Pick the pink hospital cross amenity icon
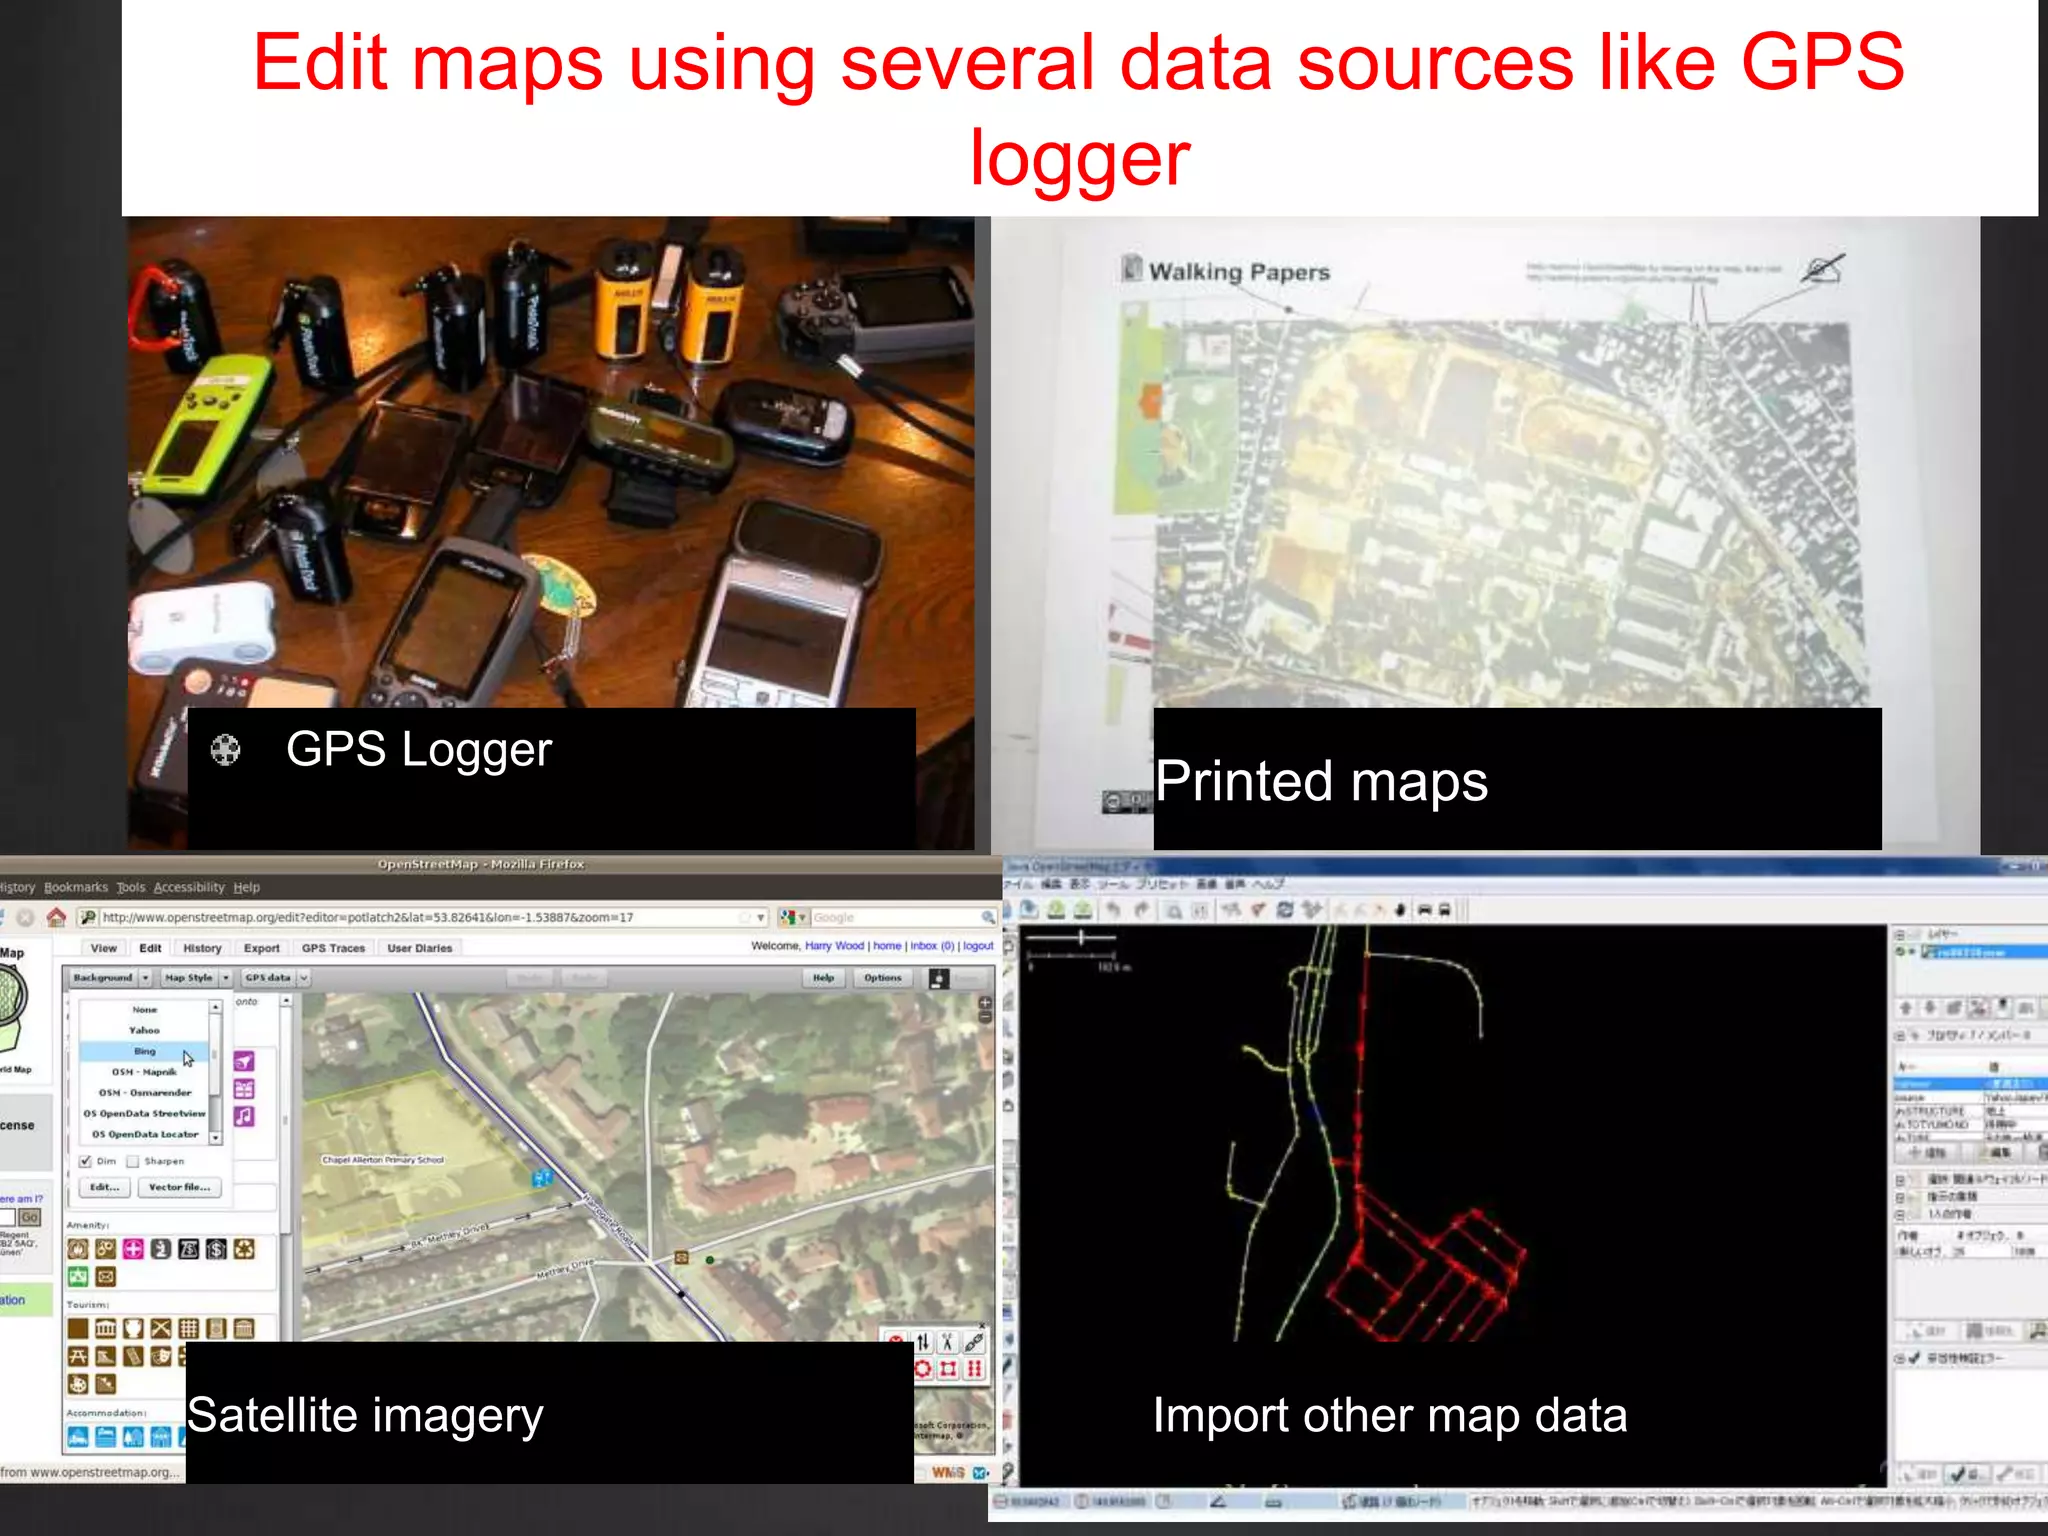Screen dimensions: 2048x1536 (133, 1248)
